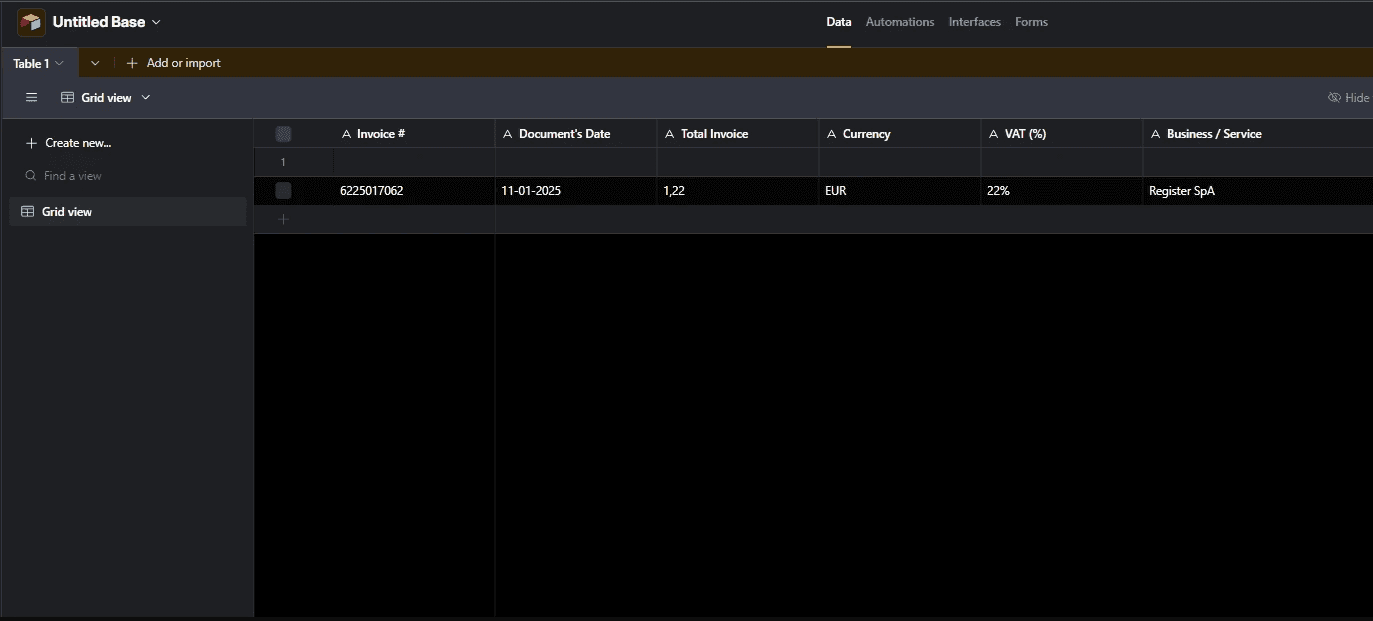
Task: Select cell 1,22 in Total Invoice
Action: [x=738, y=191]
